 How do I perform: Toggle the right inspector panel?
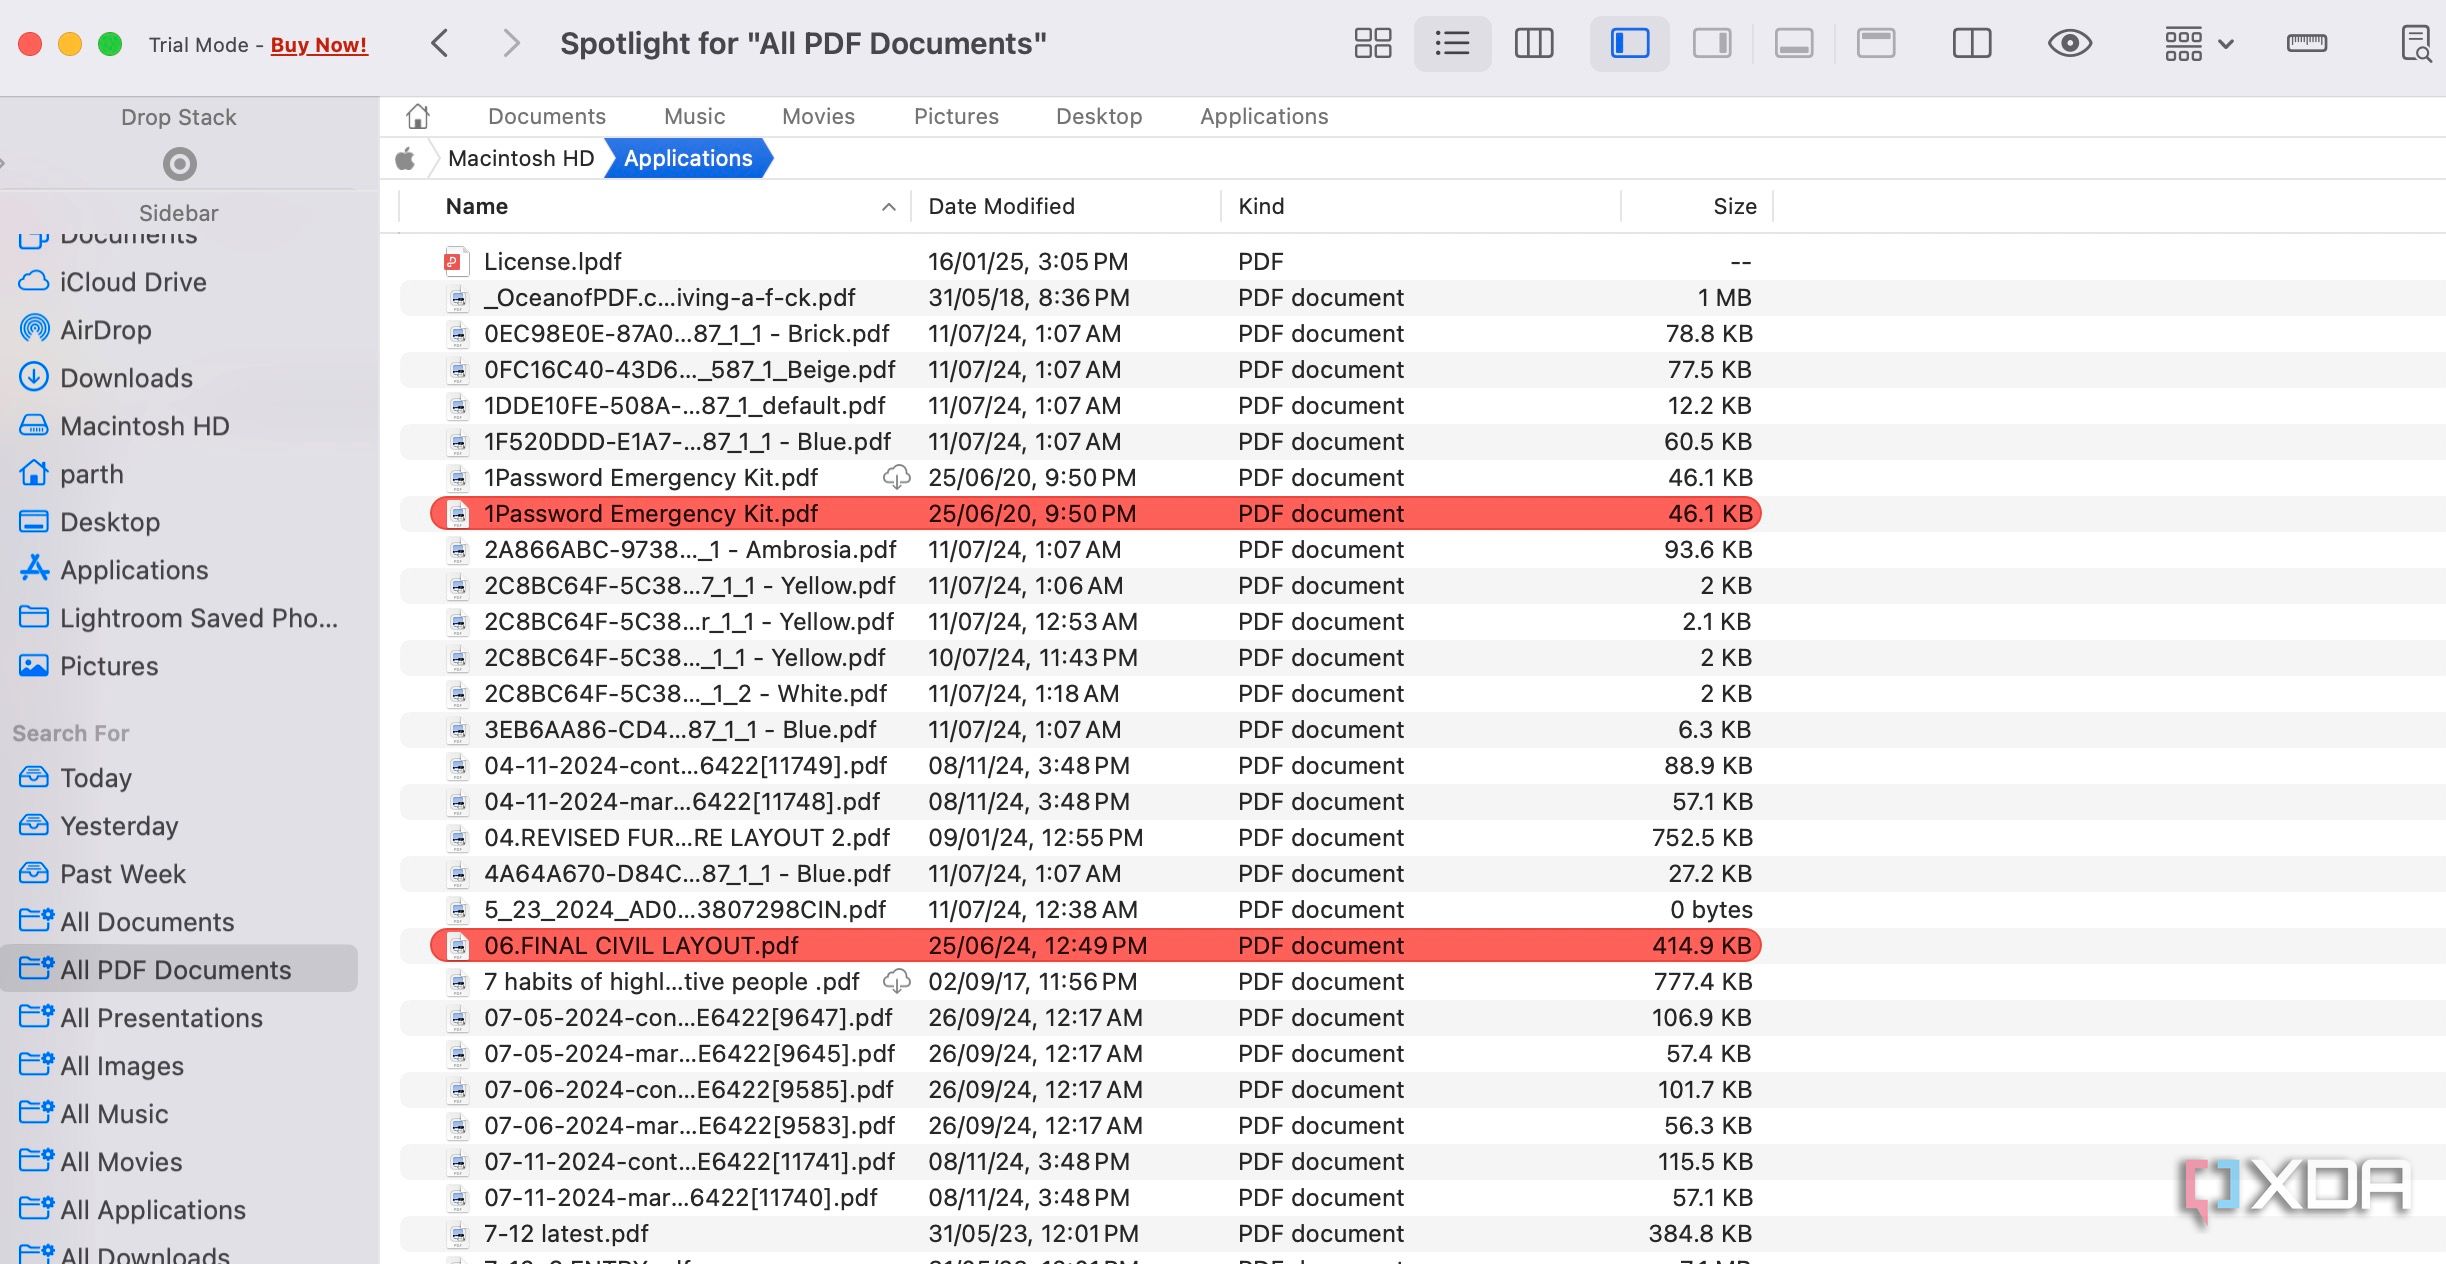pyautogui.click(x=1711, y=44)
